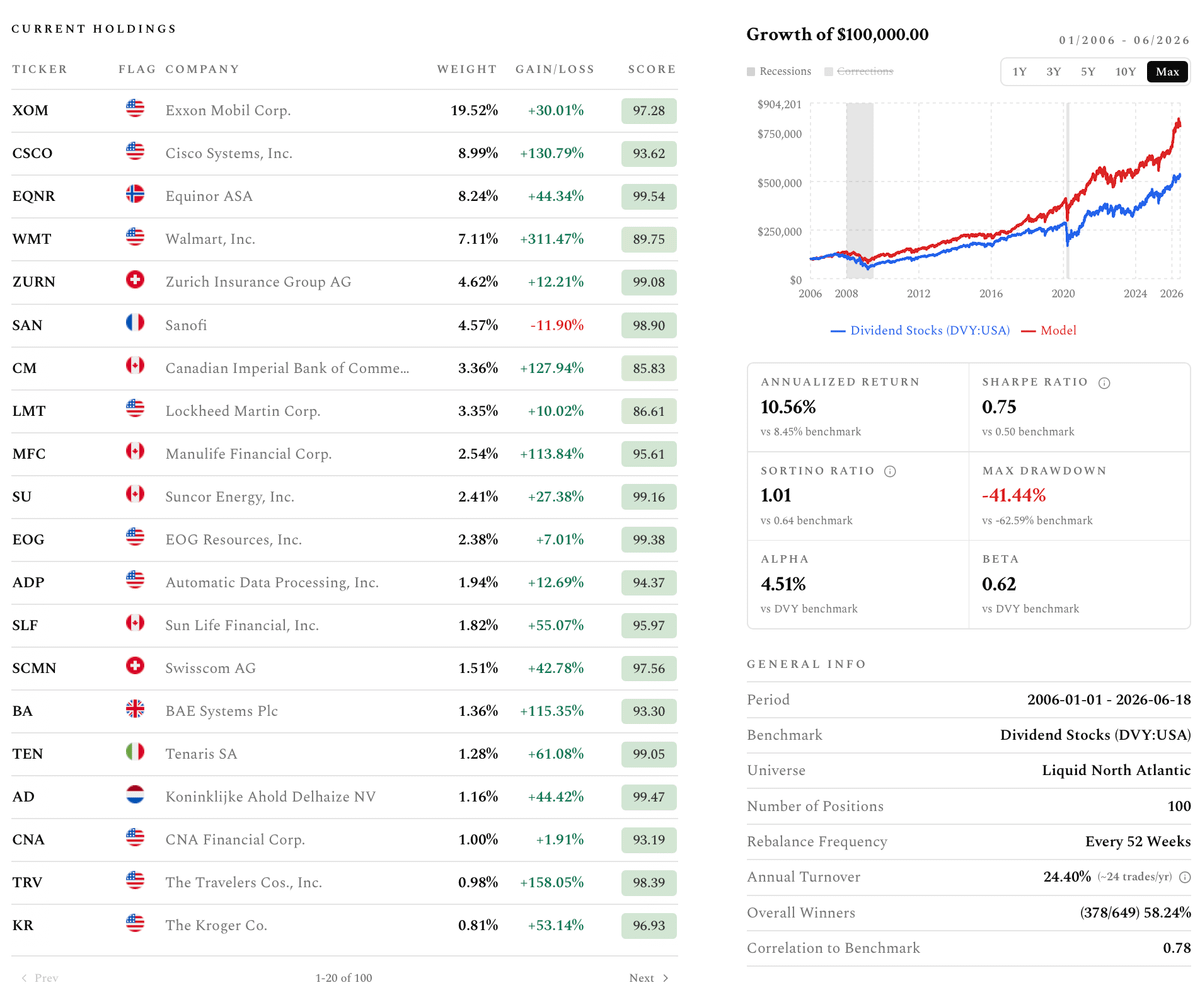Click the XOM ticker
The height and width of the screenshot is (993, 1200).
[x=30, y=110]
